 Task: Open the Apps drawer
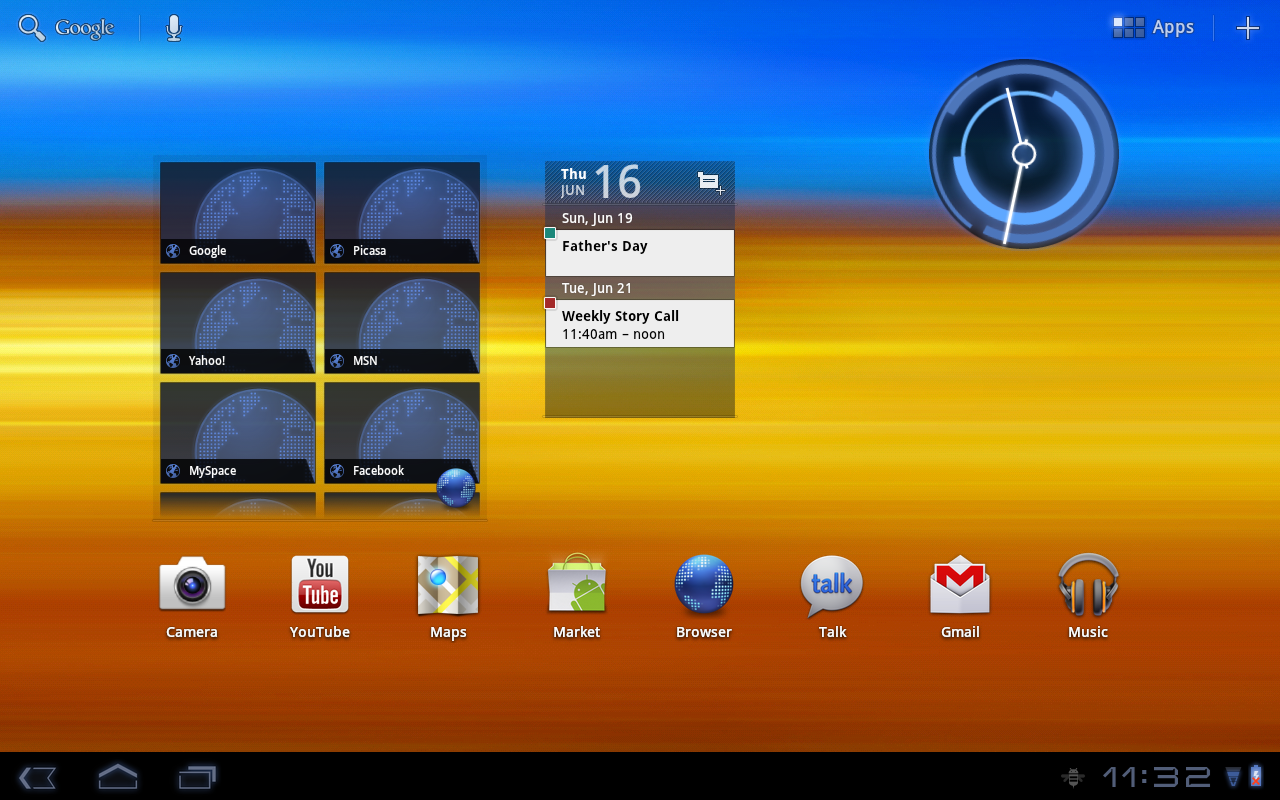(x=1153, y=28)
